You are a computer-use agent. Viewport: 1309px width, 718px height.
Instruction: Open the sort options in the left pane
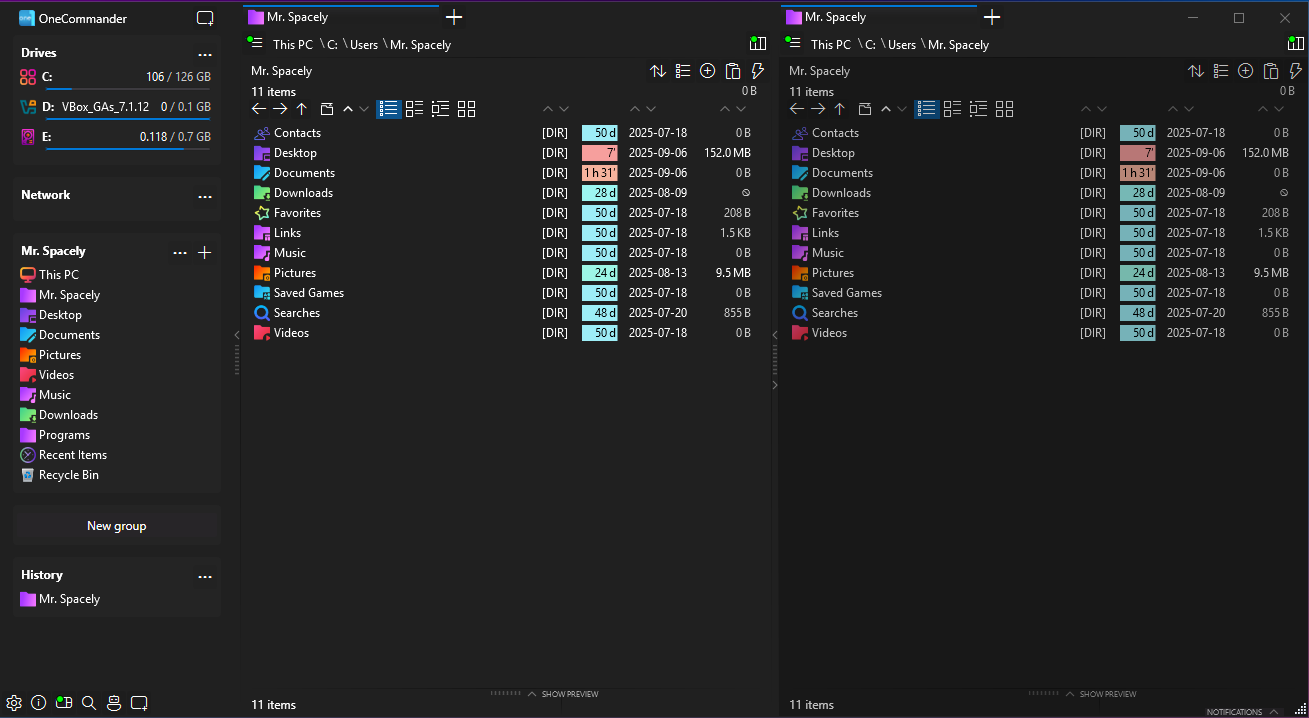coord(658,71)
